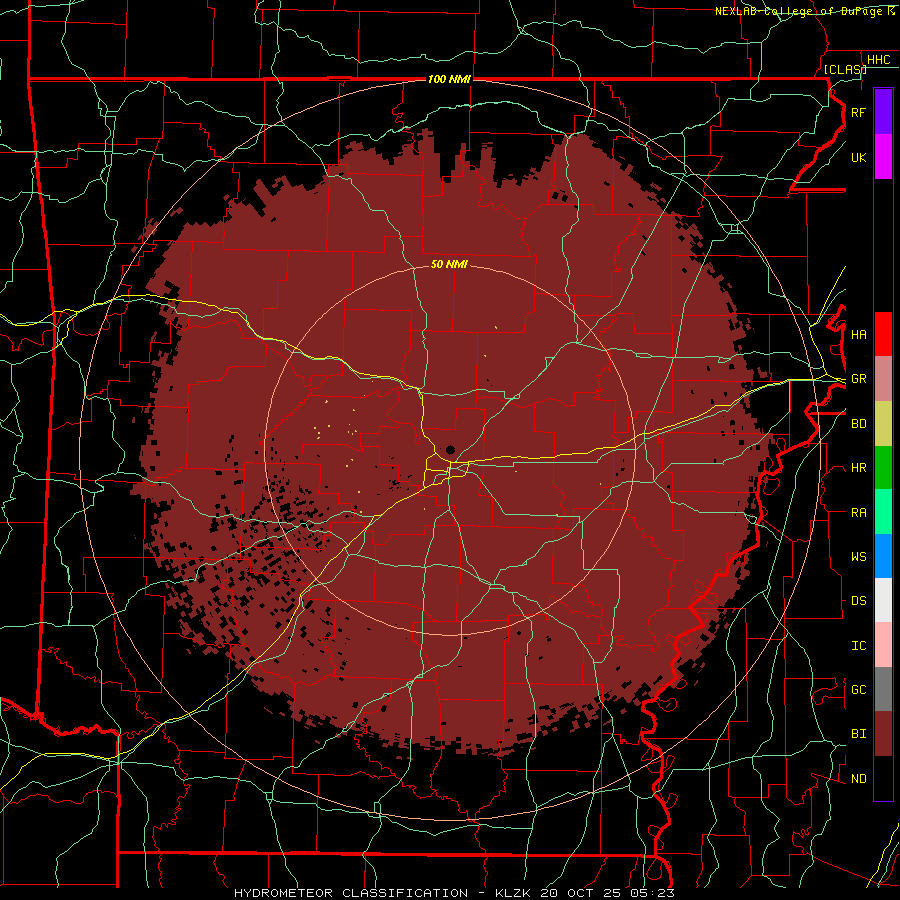
Task: Click the RF legend label
Action: pos(858,112)
